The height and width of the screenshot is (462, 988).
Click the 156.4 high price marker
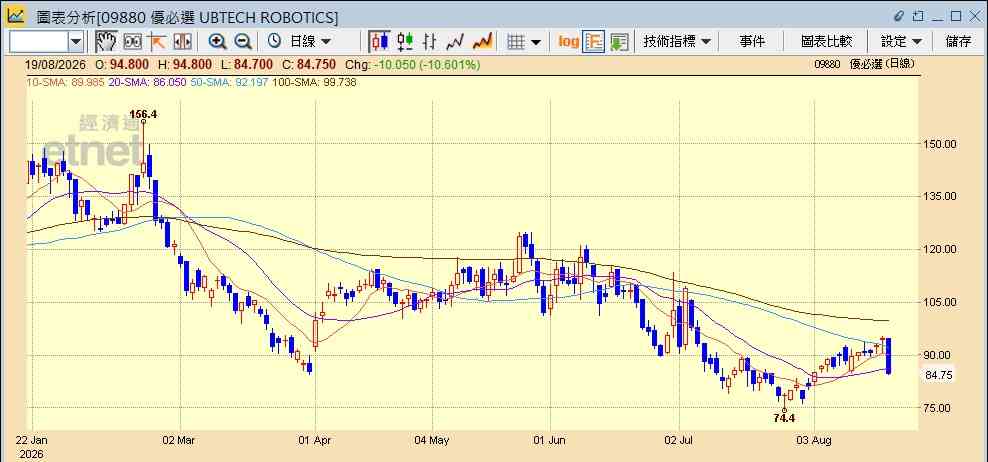(x=143, y=114)
